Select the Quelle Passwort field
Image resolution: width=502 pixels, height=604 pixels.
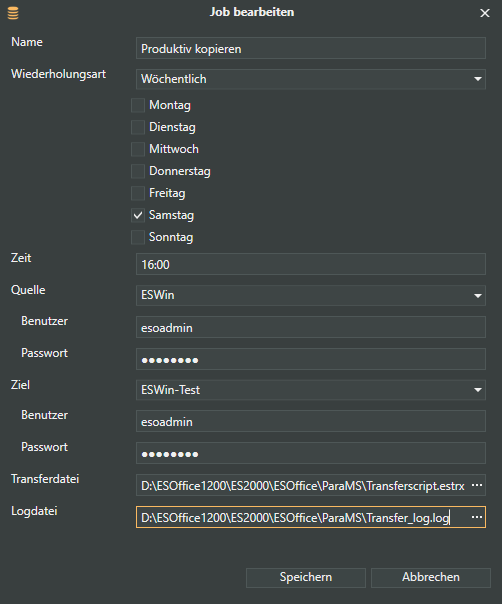(x=311, y=359)
